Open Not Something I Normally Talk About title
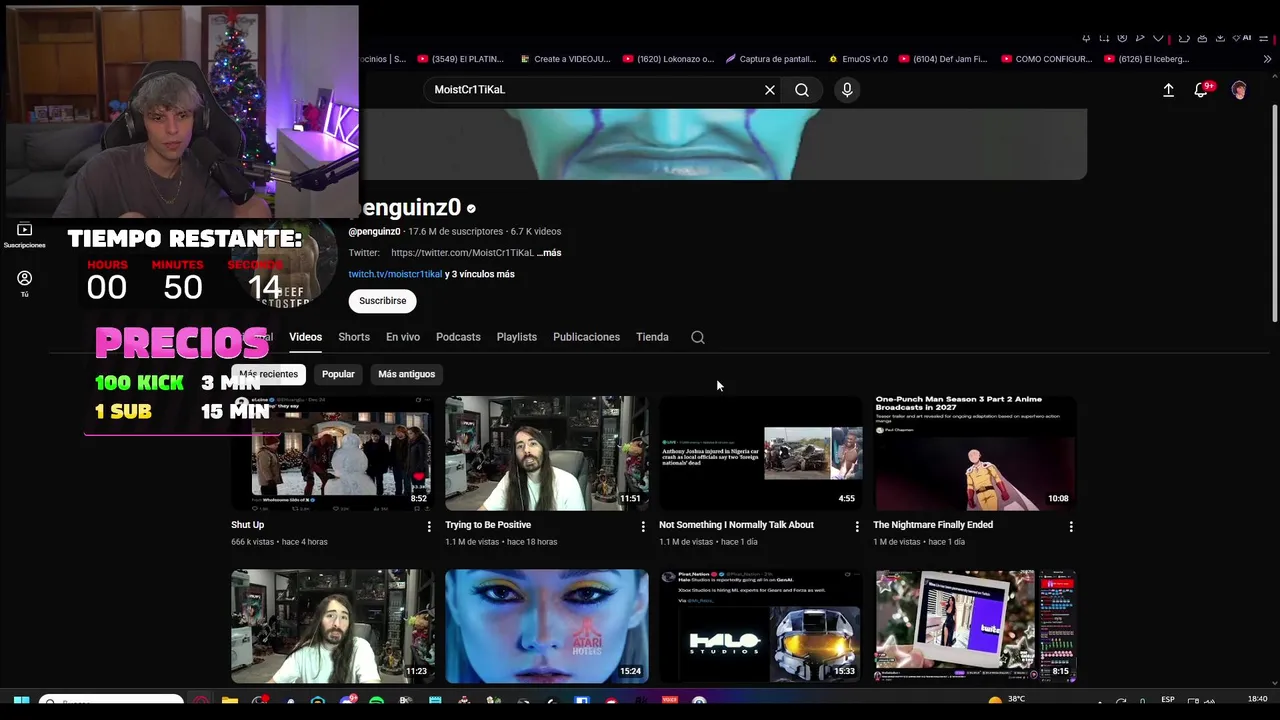Image resolution: width=1280 pixels, height=720 pixels. coord(736,525)
